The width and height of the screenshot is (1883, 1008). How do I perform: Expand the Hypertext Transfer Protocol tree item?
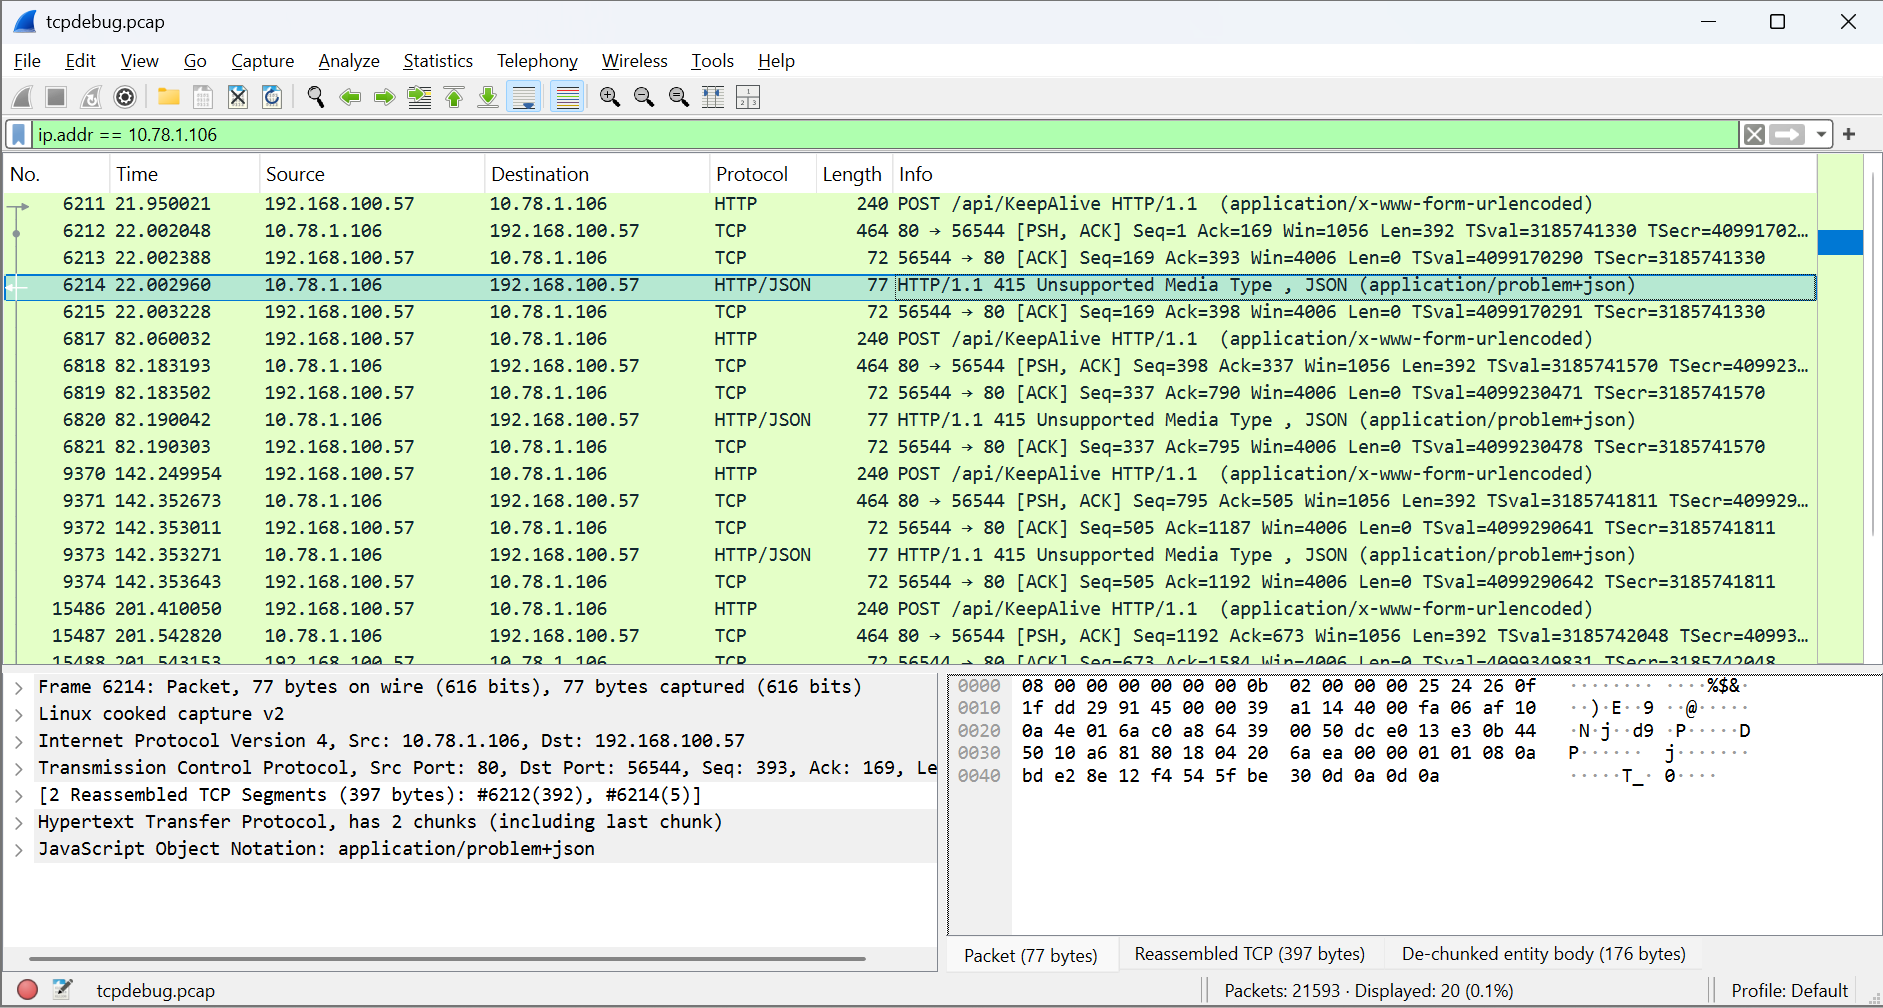tap(19, 822)
